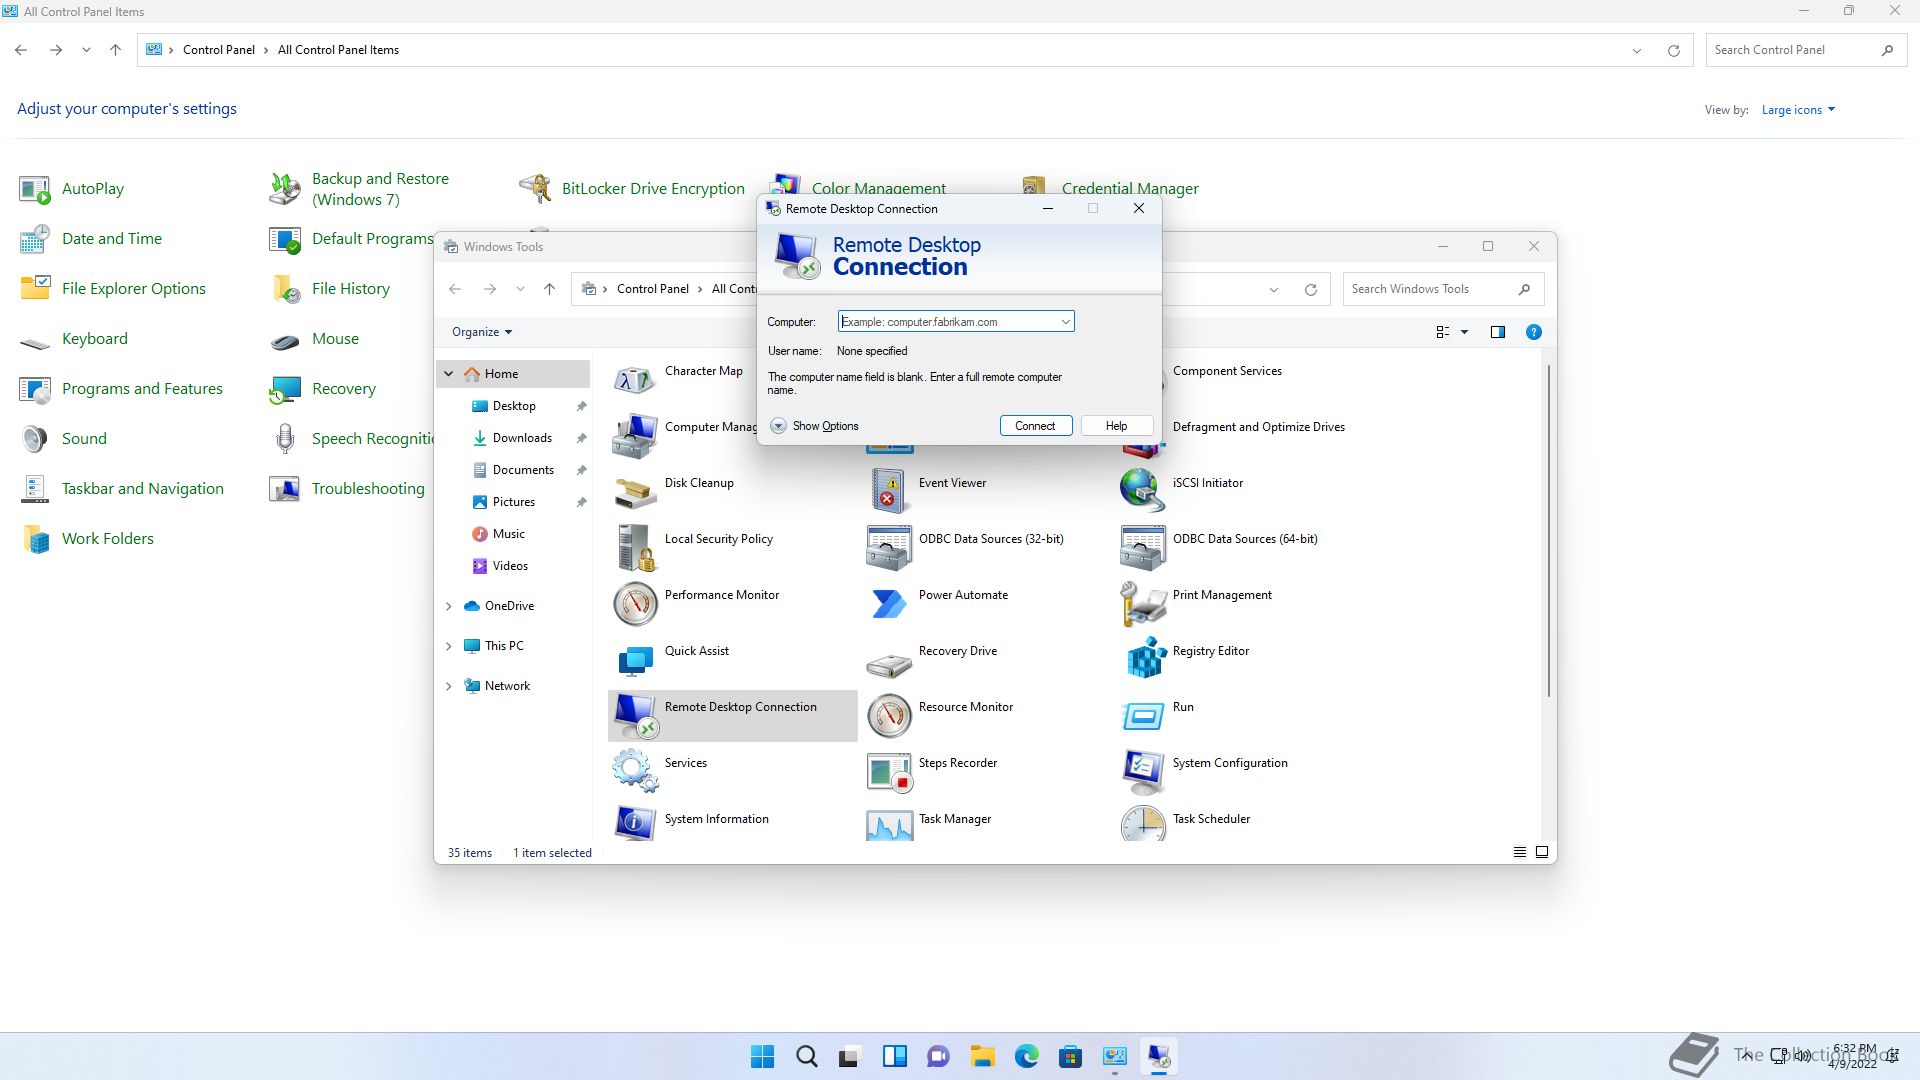Switch Windows Tools to details view
This screenshot has width=1920, height=1080.
[1519, 852]
